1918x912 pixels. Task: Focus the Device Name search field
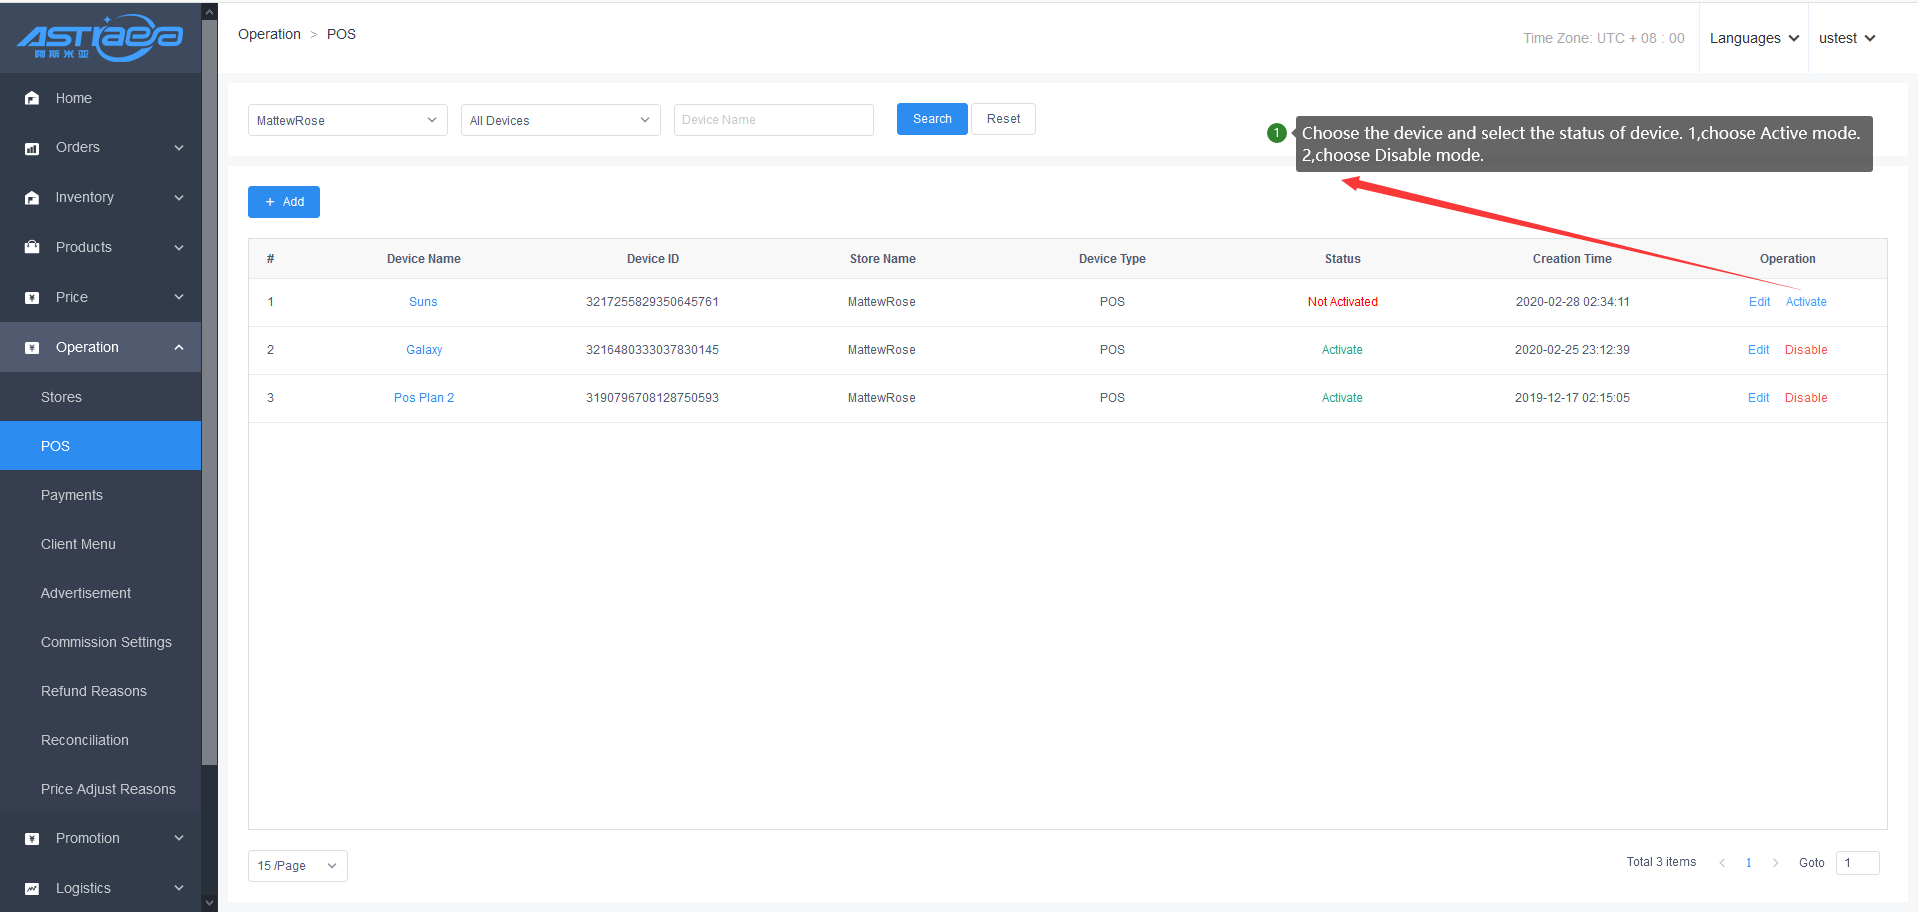tap(773, 120)
